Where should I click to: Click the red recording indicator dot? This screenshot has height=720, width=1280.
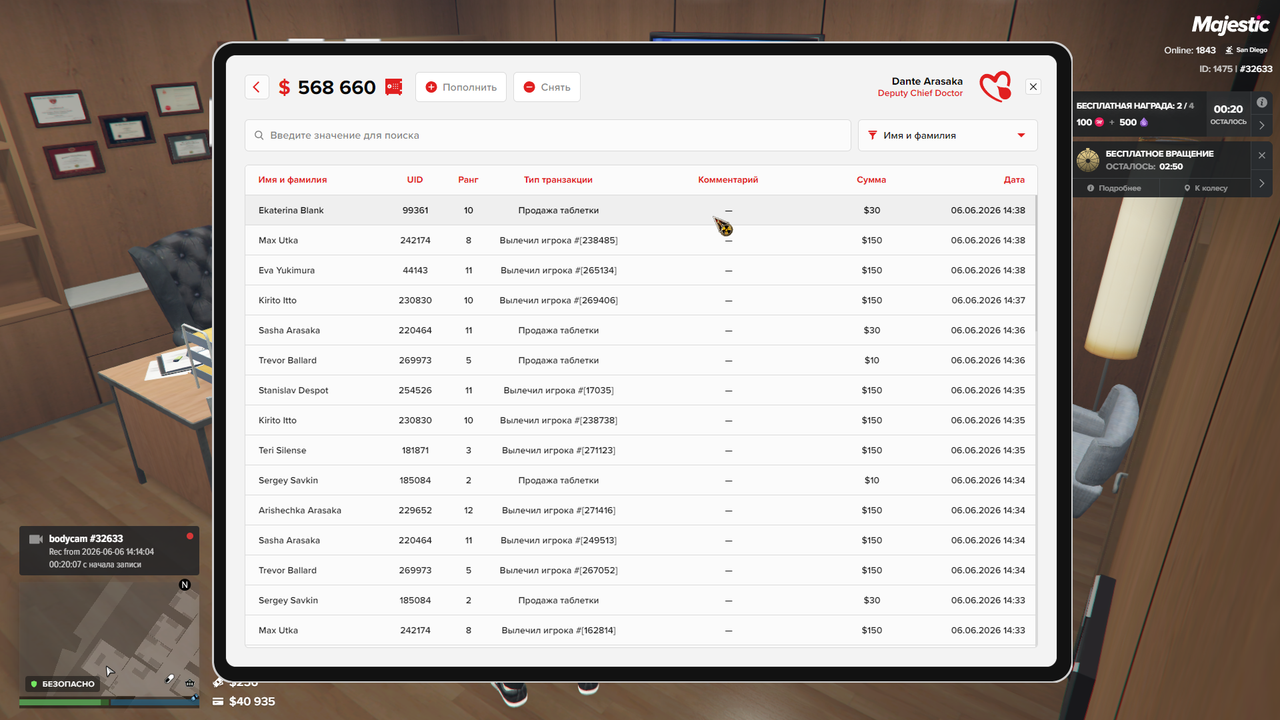[190, 536]
